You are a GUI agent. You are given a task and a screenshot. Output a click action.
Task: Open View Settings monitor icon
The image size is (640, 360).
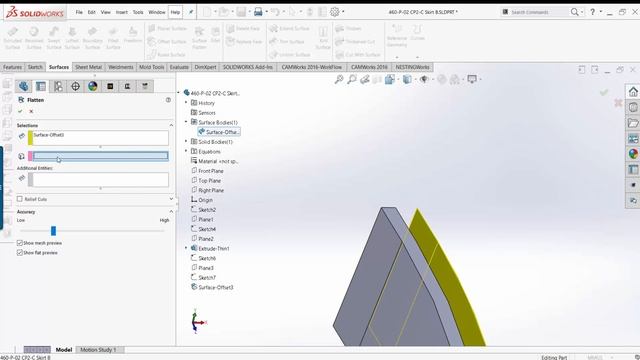472,79
